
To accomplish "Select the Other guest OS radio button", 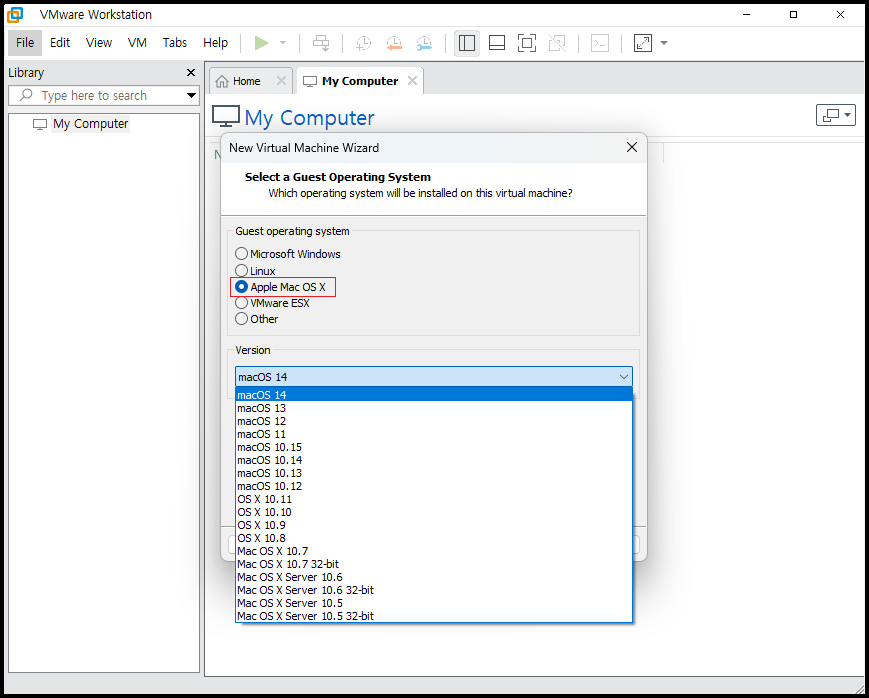I will 241,319.
